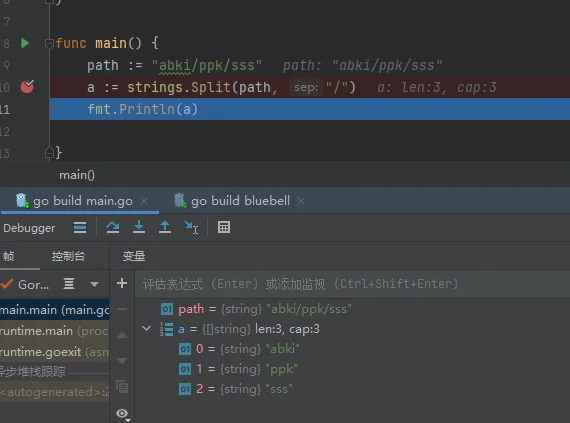Click the copy icon in variables sidebar
The image size is (570, 423).
122,387
